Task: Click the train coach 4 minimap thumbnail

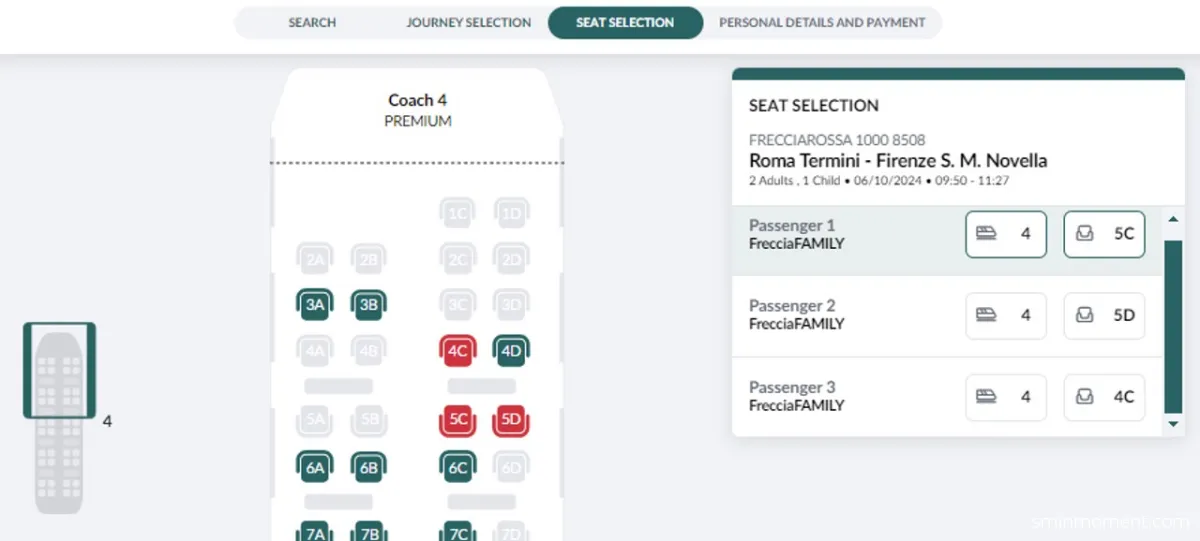Action: [59, 370]
